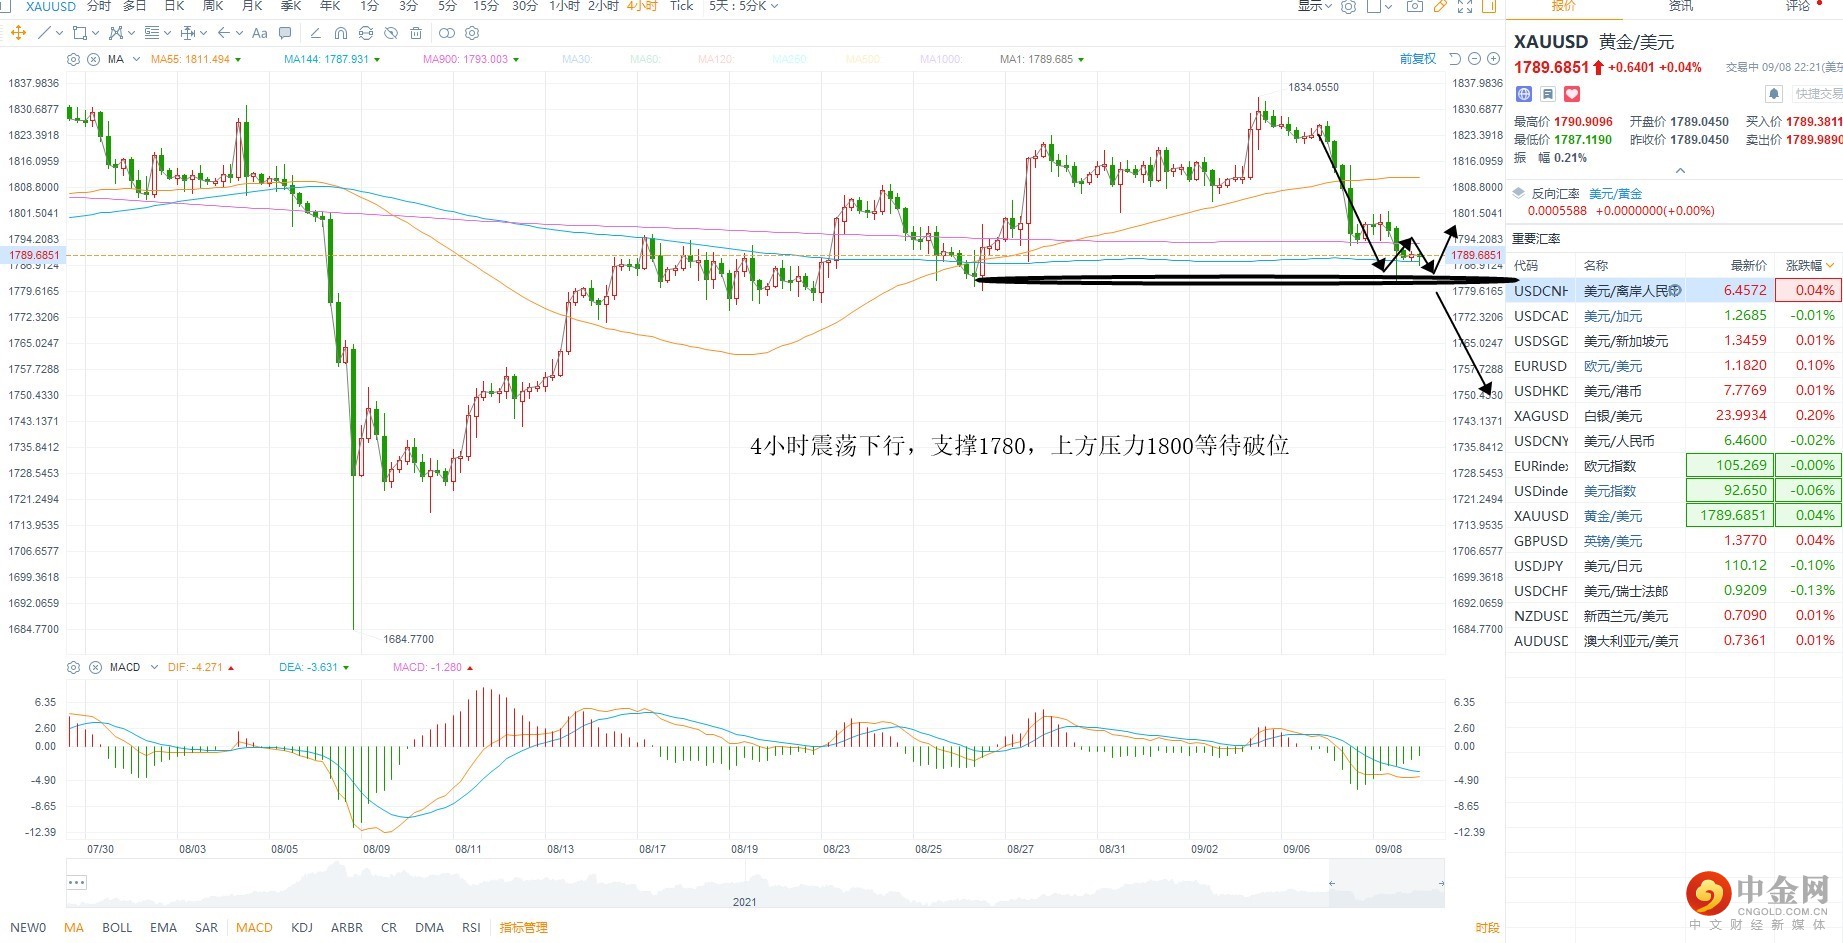Expand the MACD indicator type dropdown
Image resolution: width=1843 pixels, height=943 pixels.
pos(154,667)
